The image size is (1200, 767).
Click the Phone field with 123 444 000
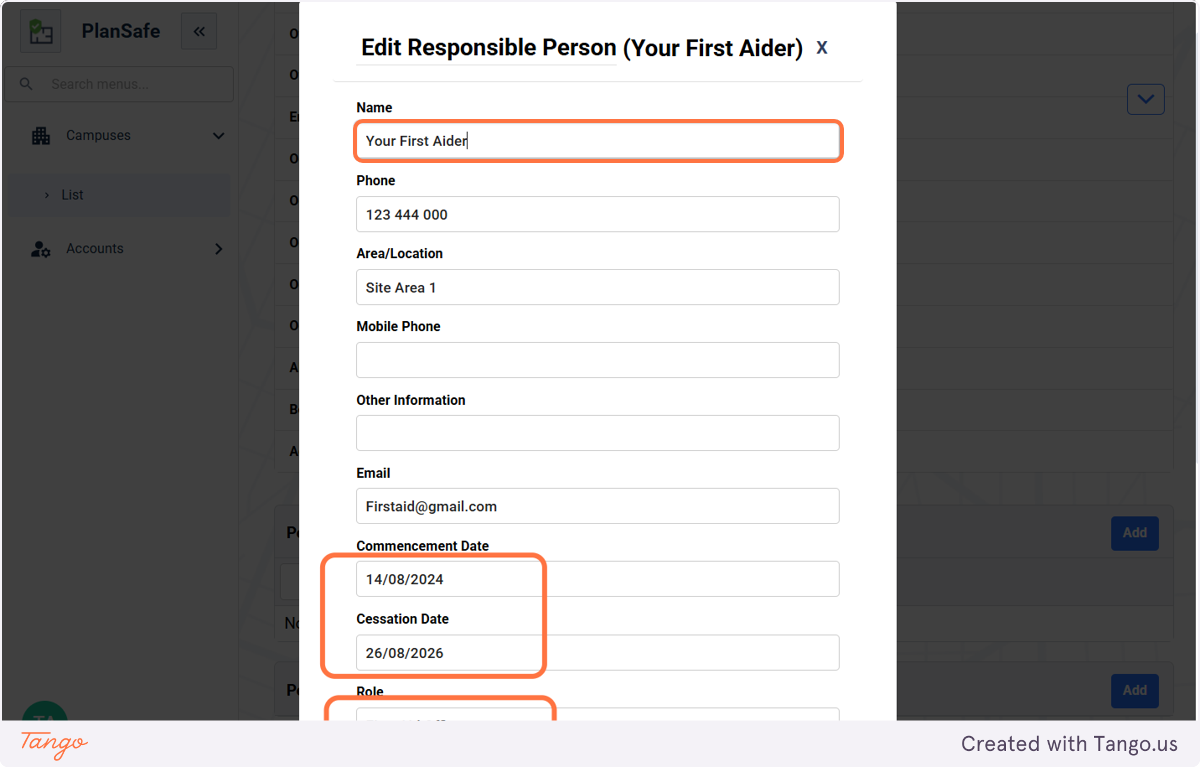(x=598, y=214)
